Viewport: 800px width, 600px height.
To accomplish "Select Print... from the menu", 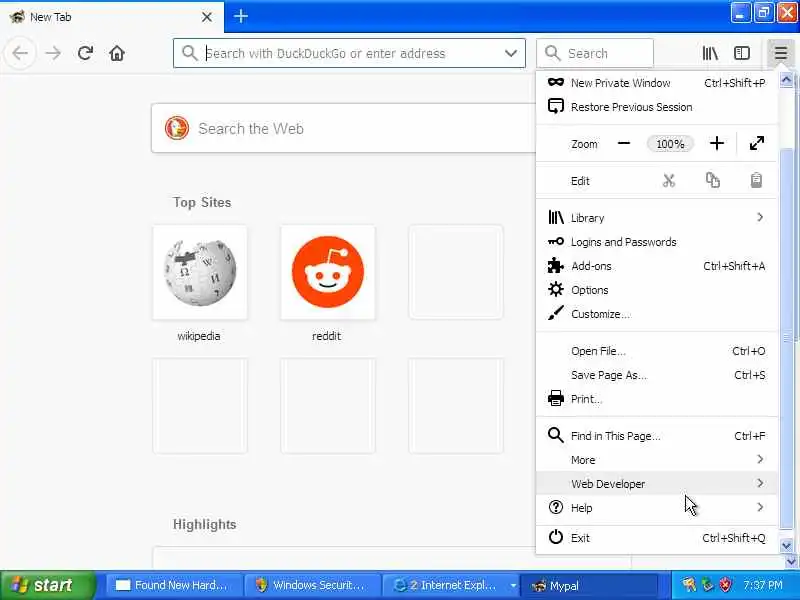I will [x=657, y=399].
